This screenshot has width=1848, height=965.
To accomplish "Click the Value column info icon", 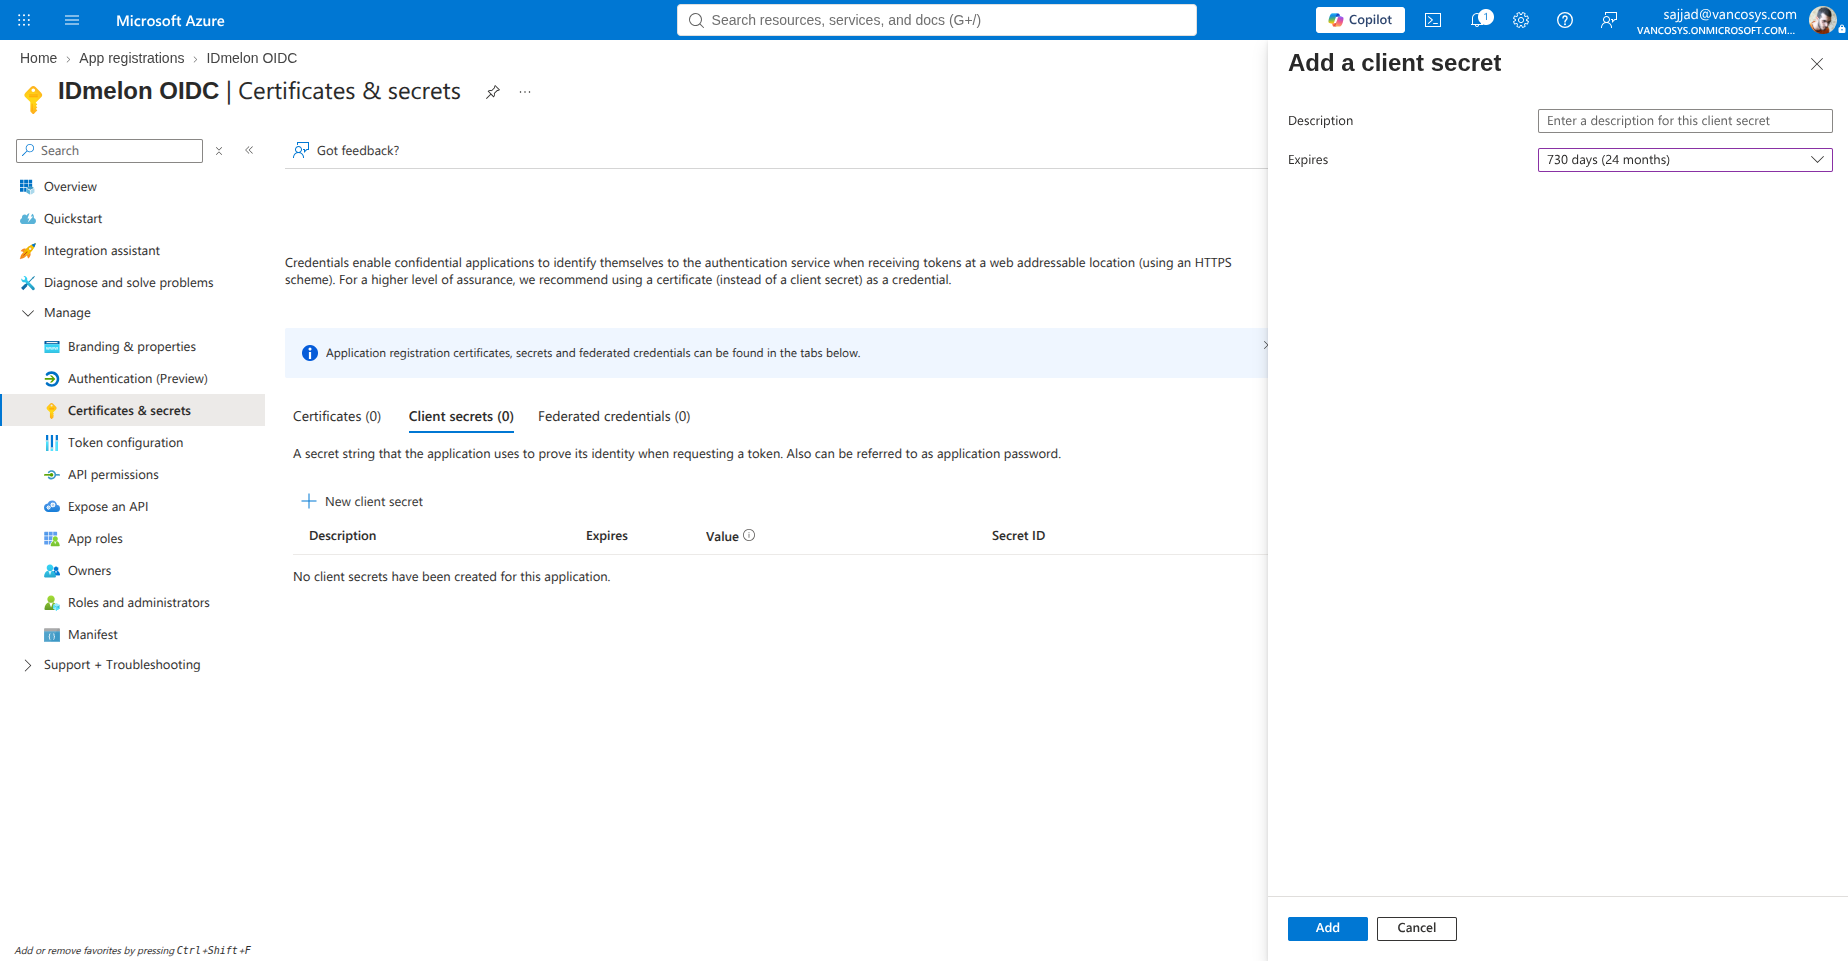I will [749, 536].
